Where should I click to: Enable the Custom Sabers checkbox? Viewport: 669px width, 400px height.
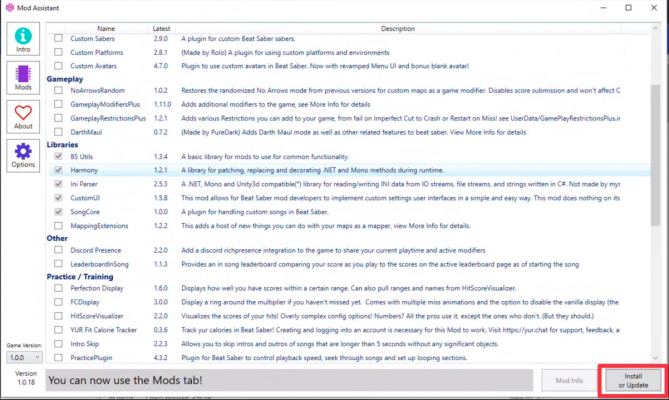pyautogui.click(x=58, y=38)
